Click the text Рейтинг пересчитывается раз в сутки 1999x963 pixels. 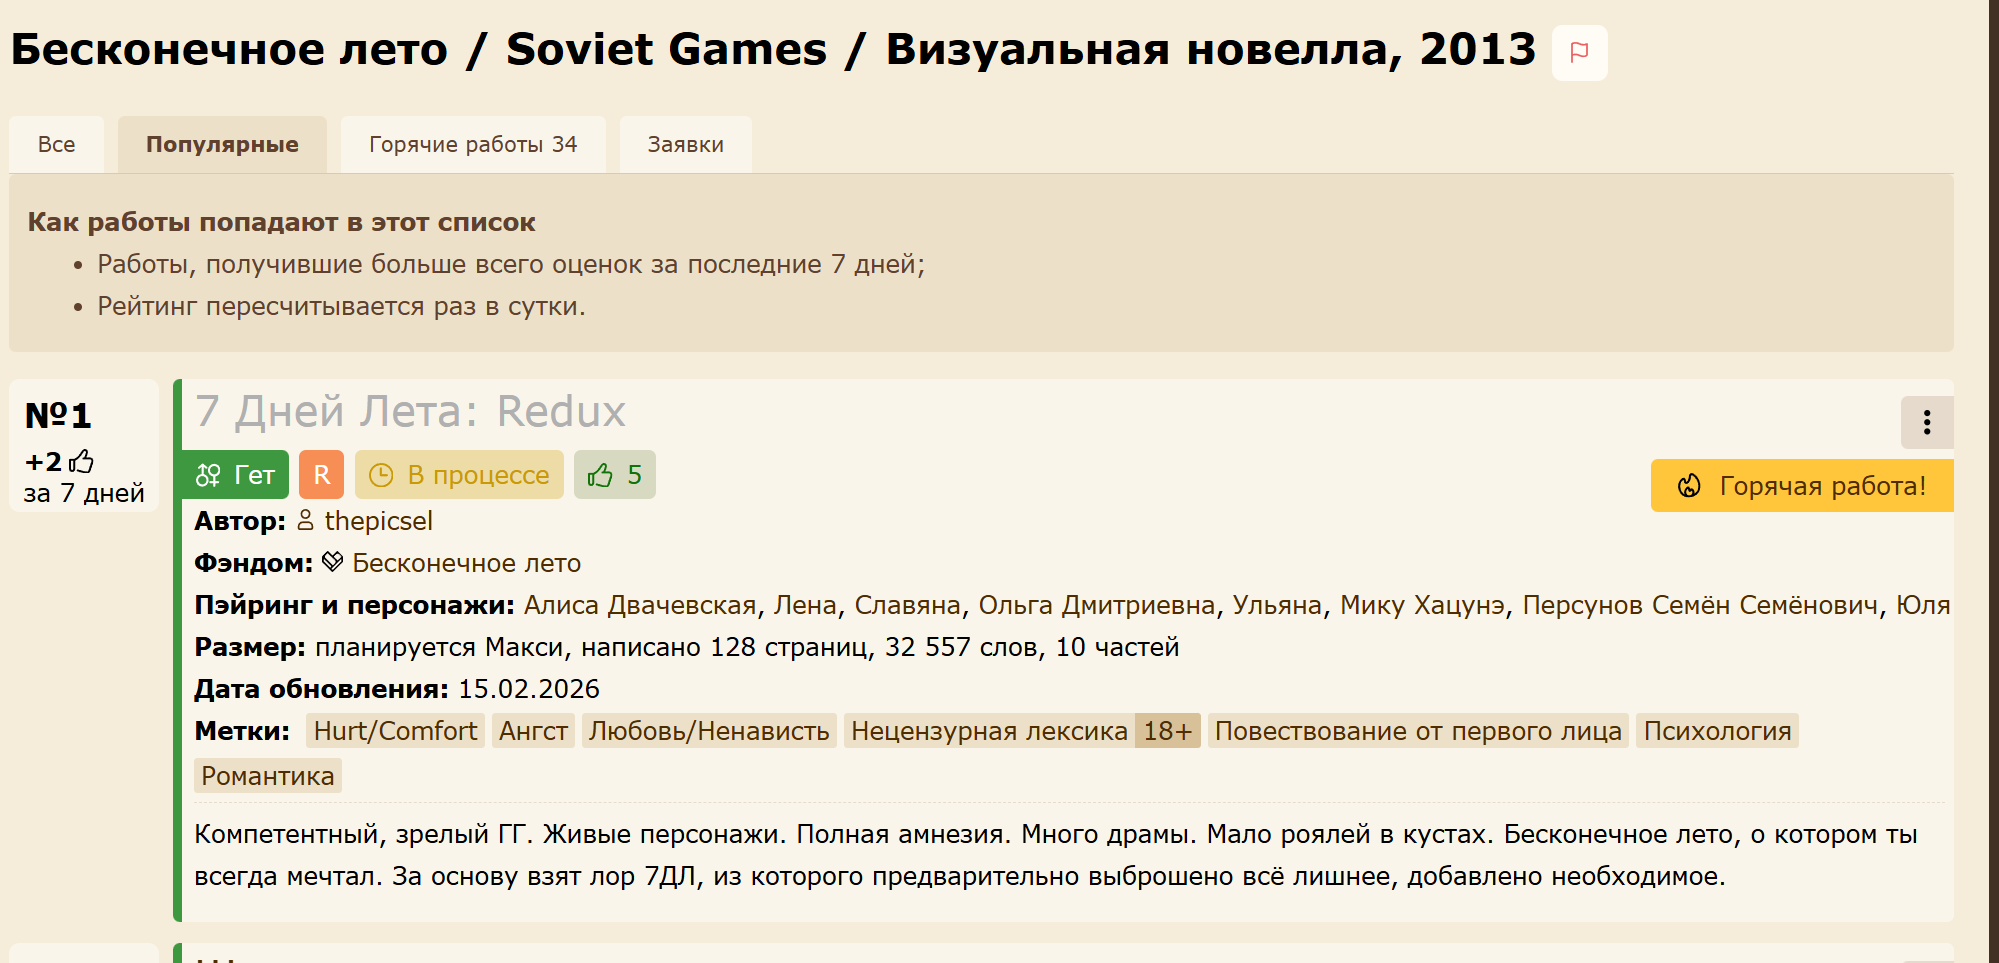(x=341, y=306)
